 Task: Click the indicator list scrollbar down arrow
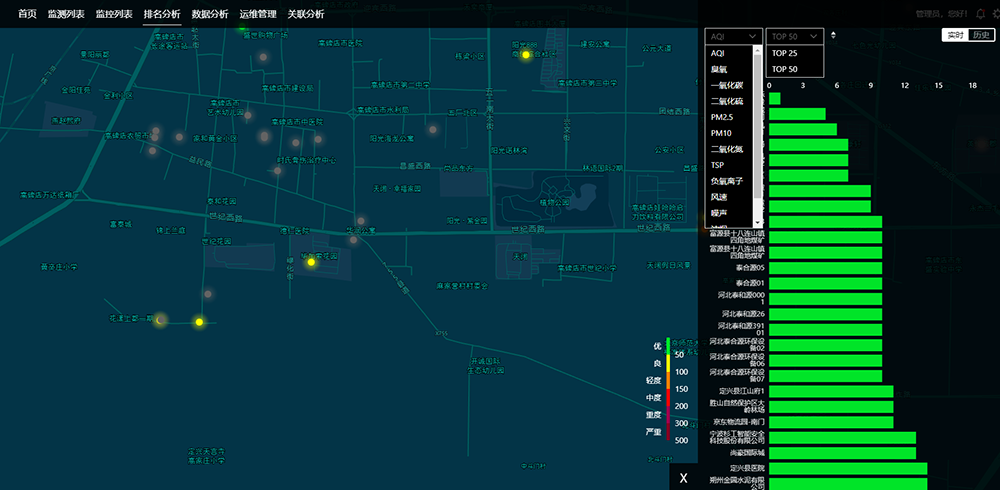coord(760,223)
